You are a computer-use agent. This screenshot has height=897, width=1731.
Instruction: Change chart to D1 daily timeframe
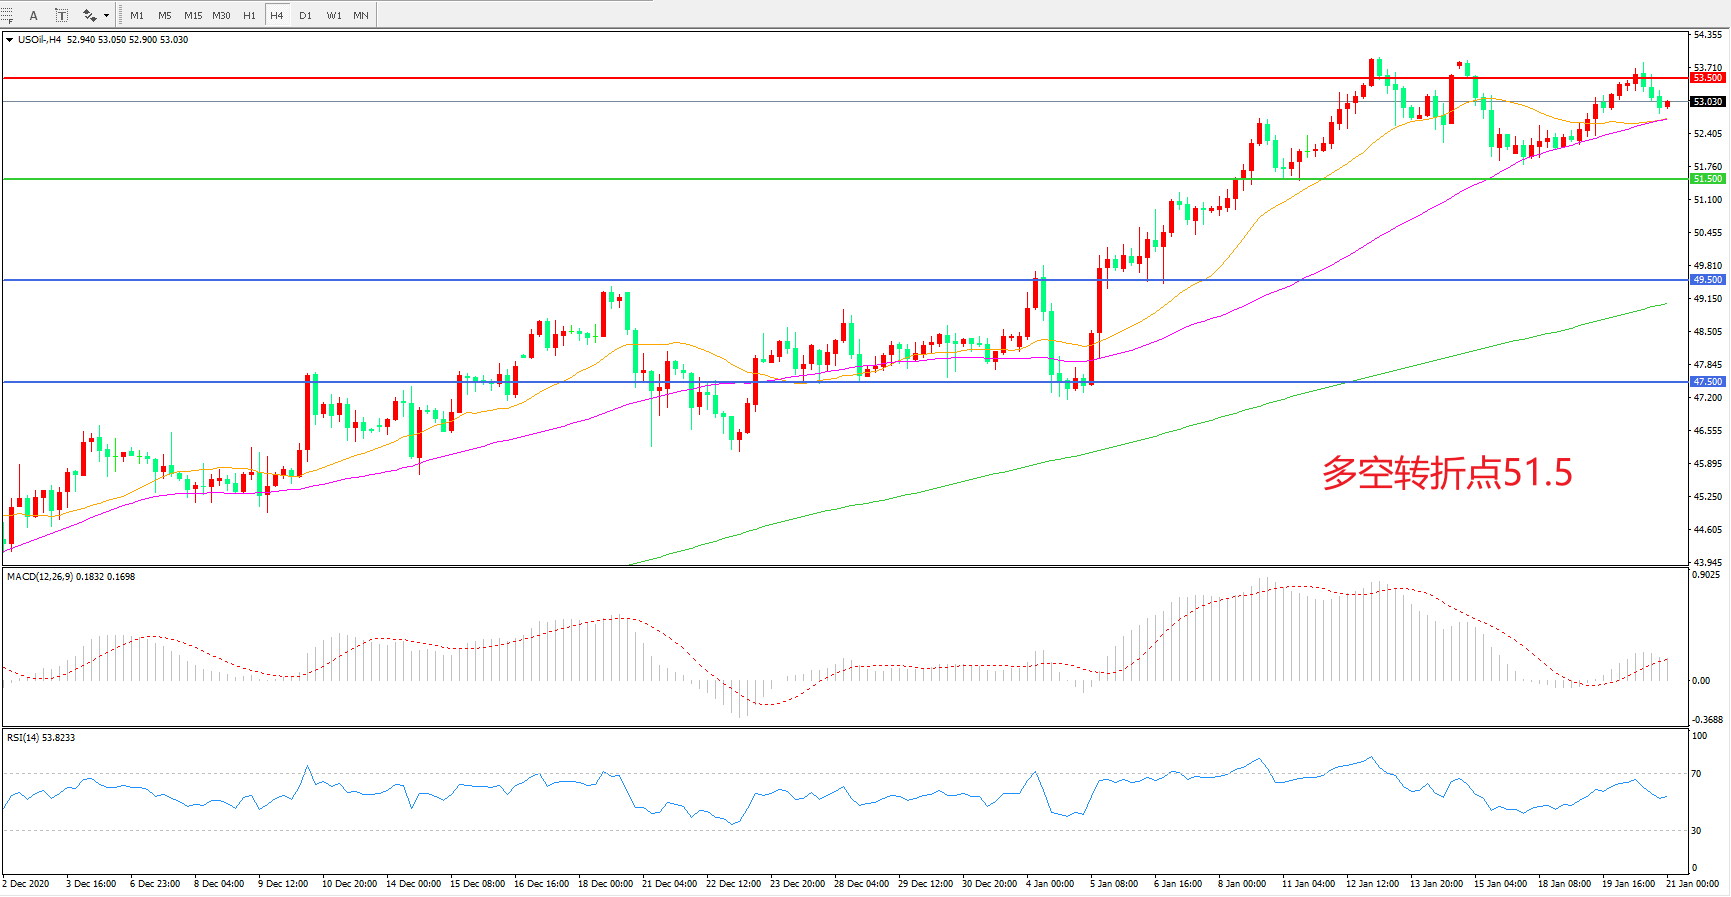point(305,15)
